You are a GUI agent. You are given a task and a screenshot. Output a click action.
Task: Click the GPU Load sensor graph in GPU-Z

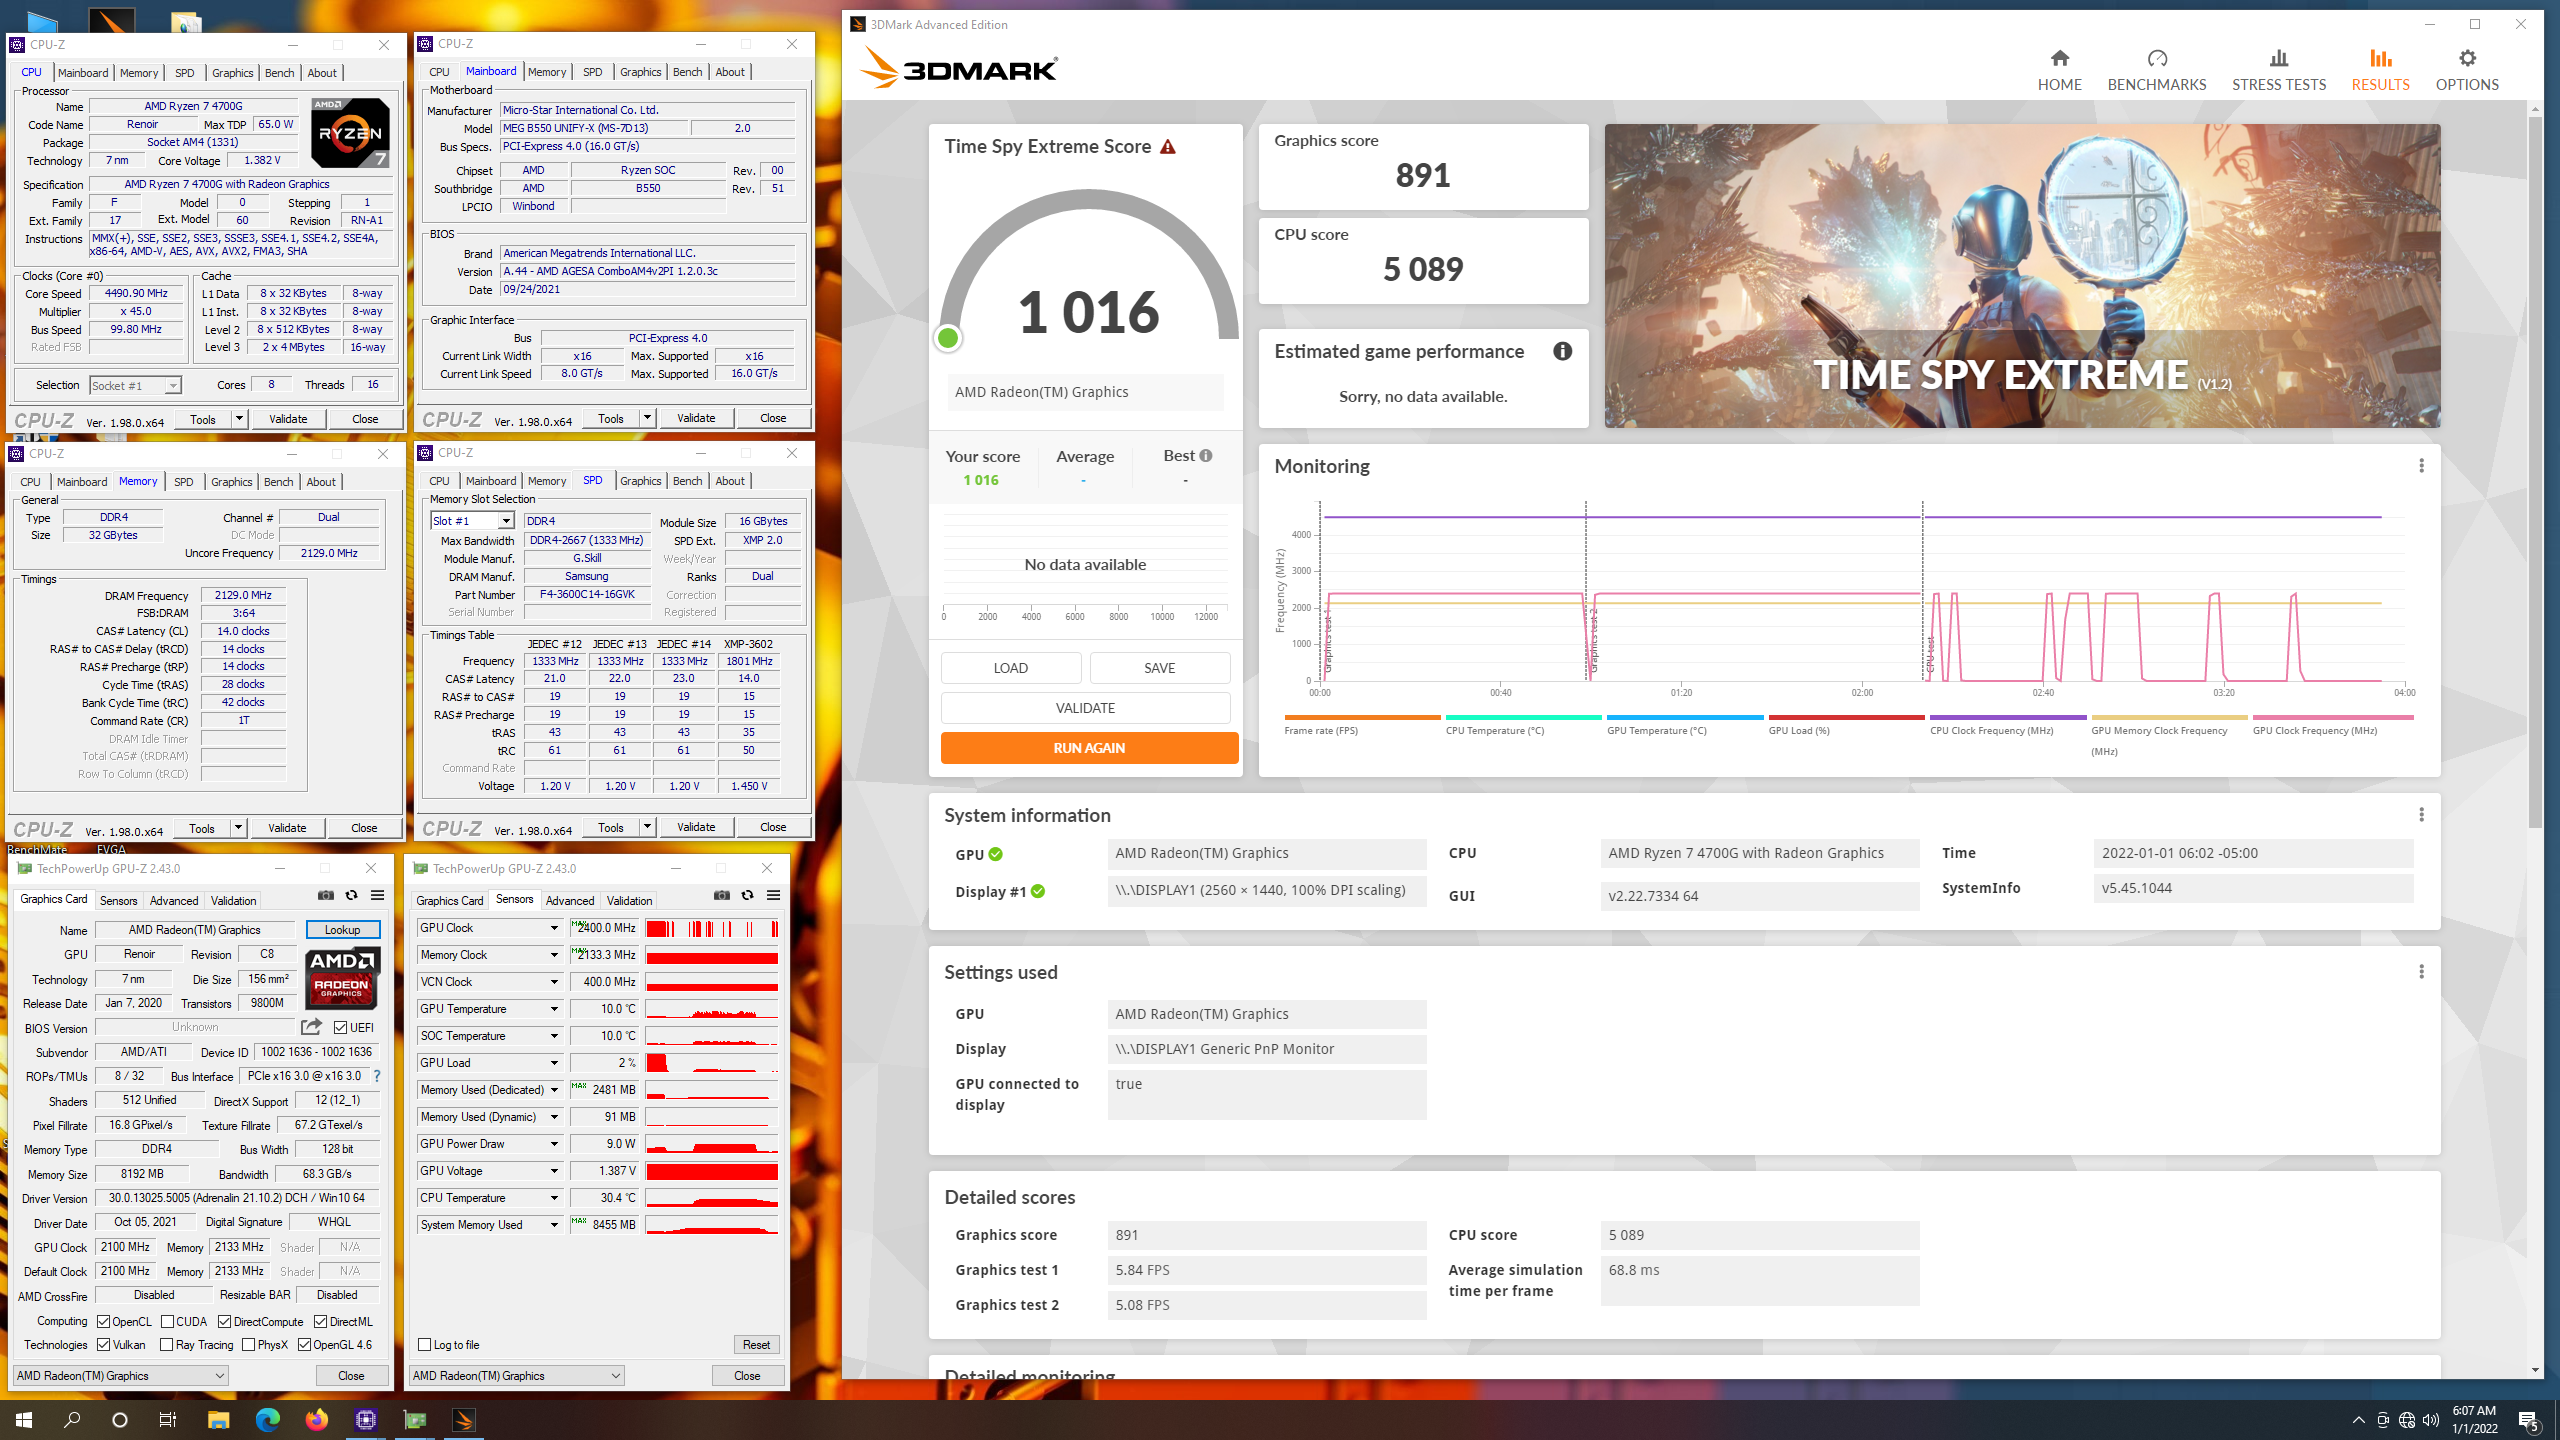click(x=711, y=1063)
